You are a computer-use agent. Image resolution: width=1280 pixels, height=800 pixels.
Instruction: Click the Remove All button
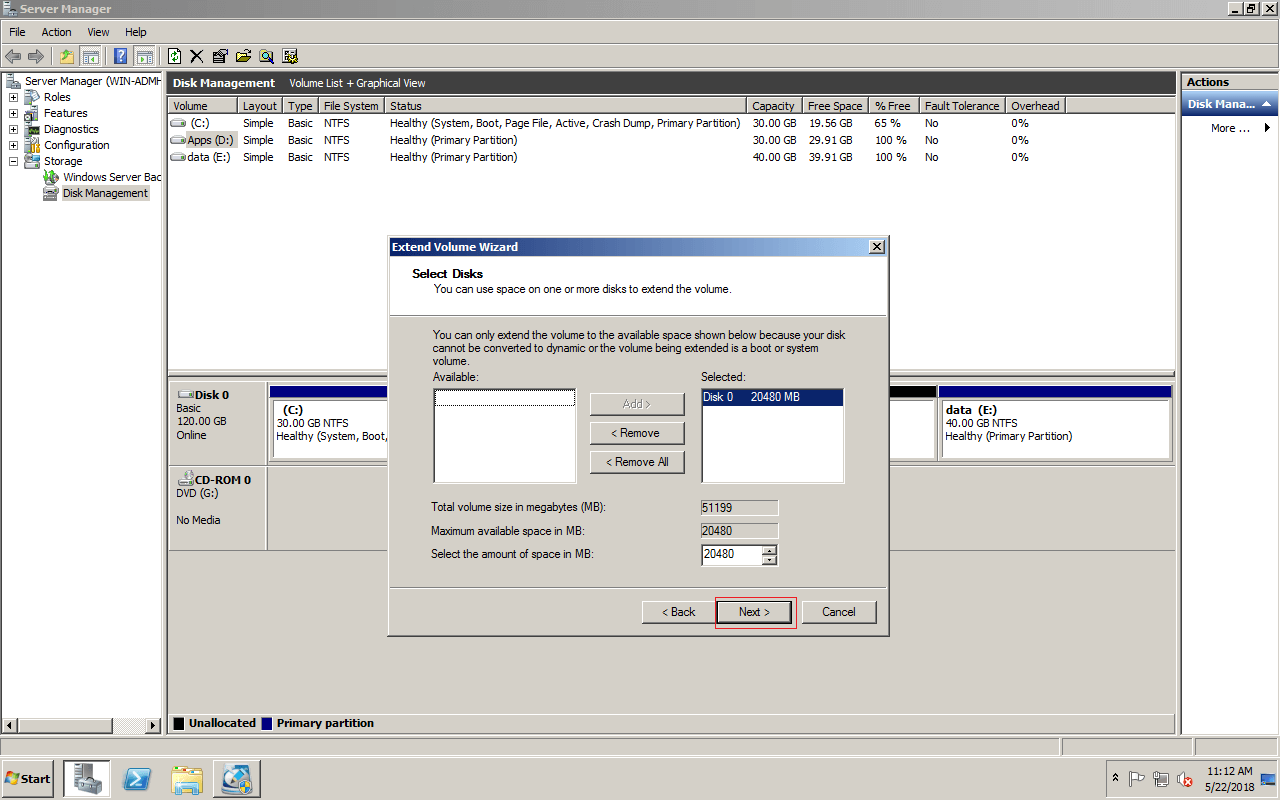point(637,462)
